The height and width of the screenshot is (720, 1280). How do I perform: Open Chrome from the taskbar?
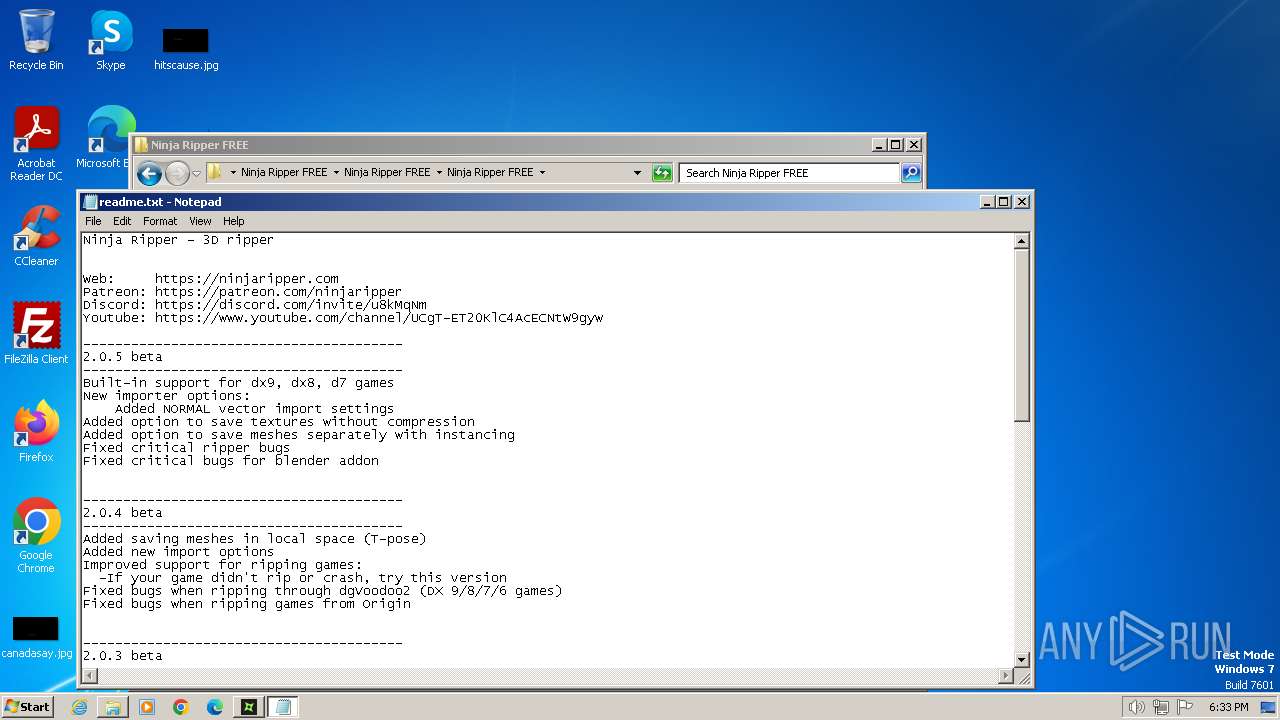click(181, 707)
